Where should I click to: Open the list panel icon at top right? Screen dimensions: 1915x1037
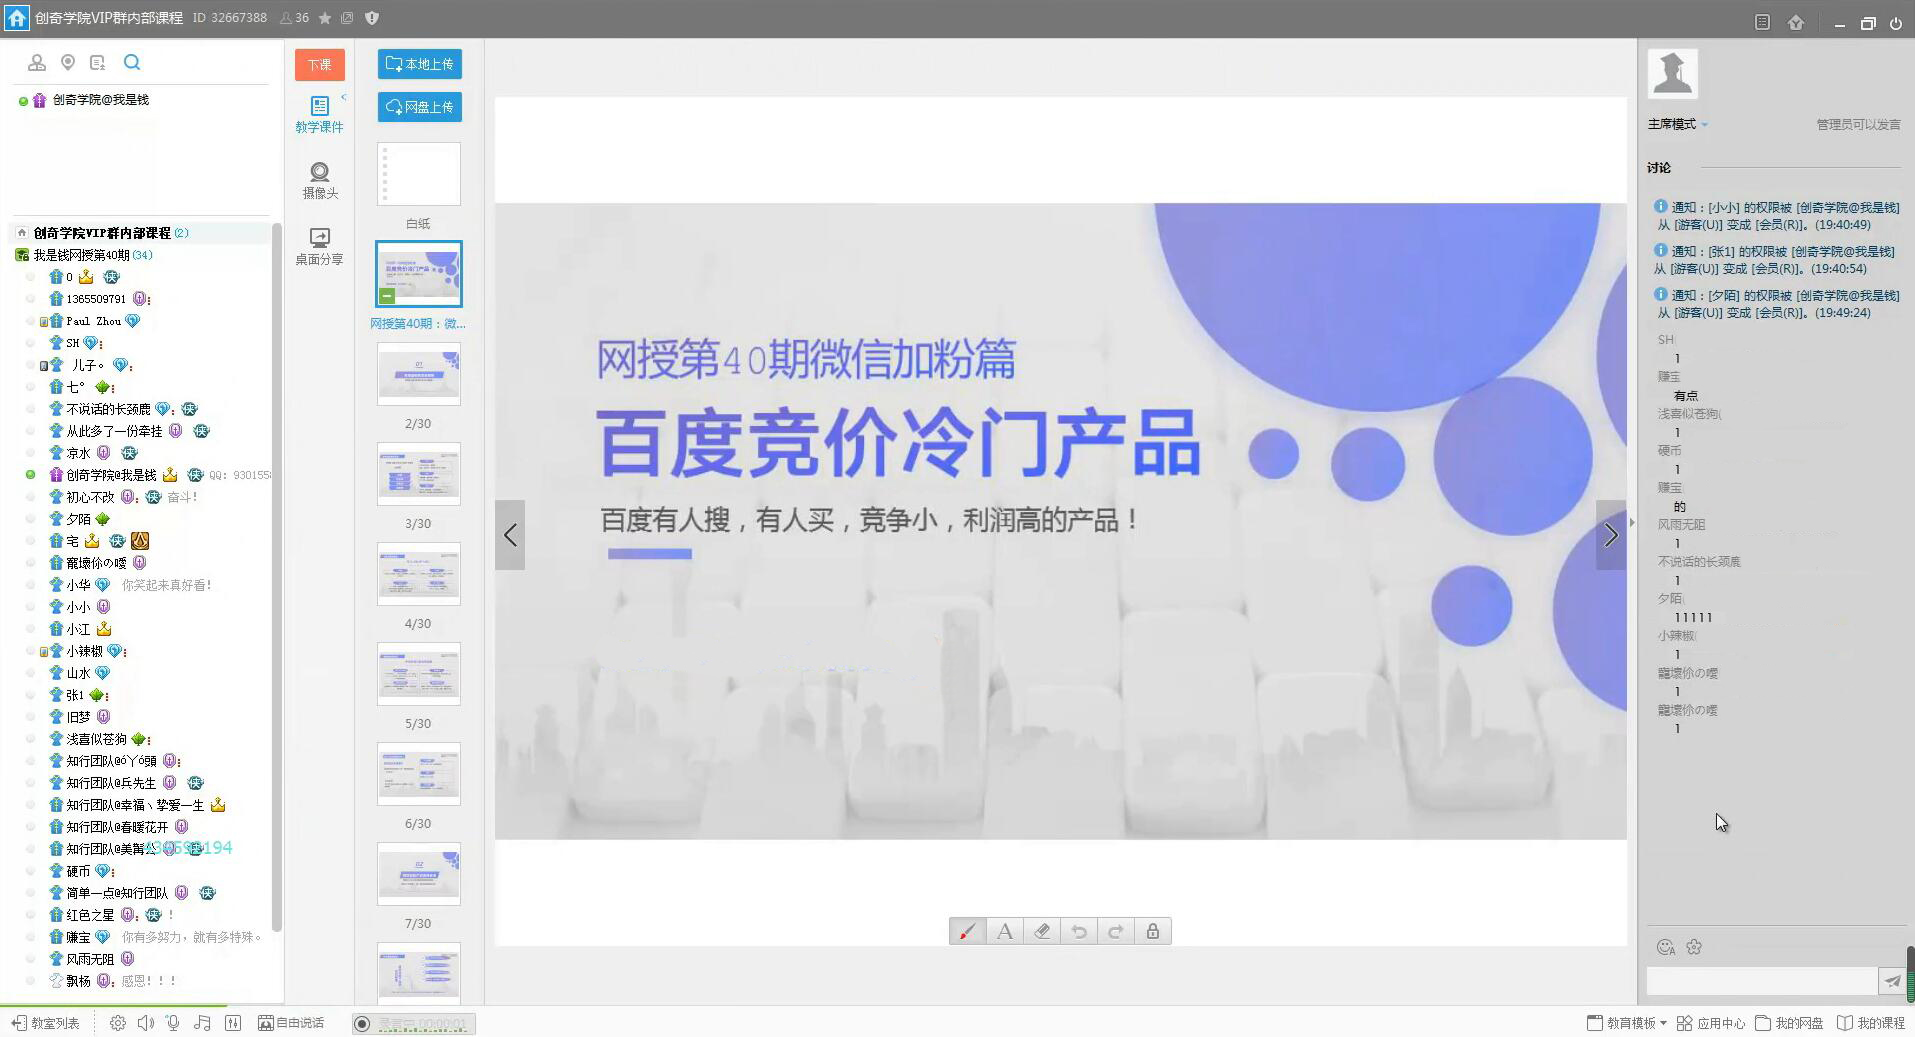(1762, 22)
